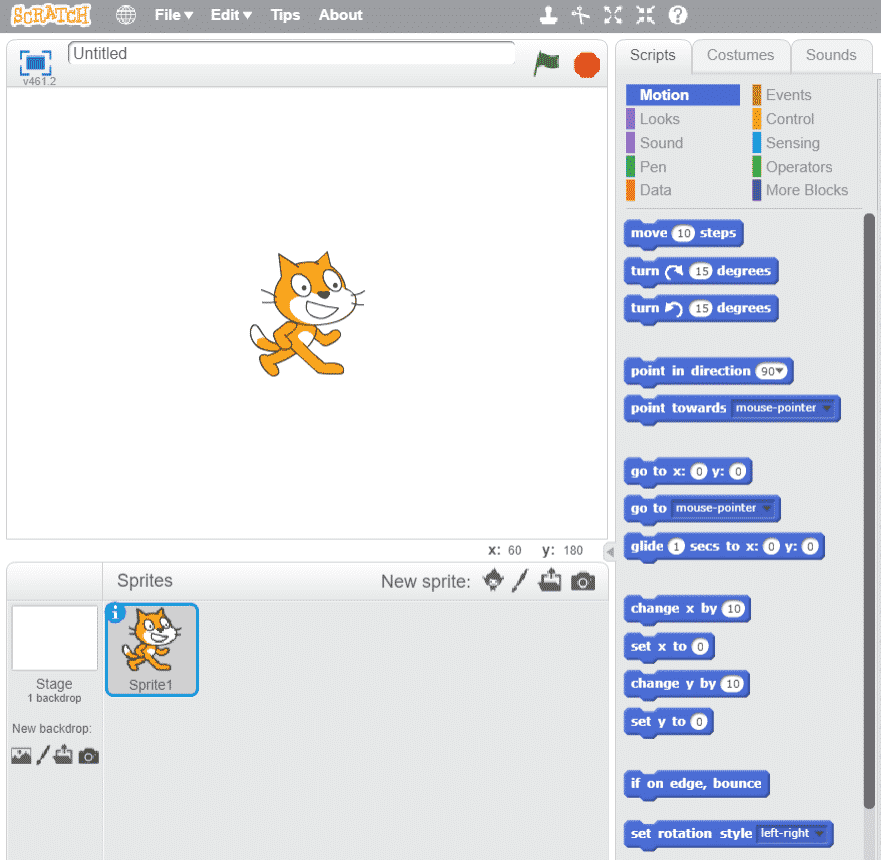881x860 pixels.
Task: Select the Events block category
Action: 788,95
